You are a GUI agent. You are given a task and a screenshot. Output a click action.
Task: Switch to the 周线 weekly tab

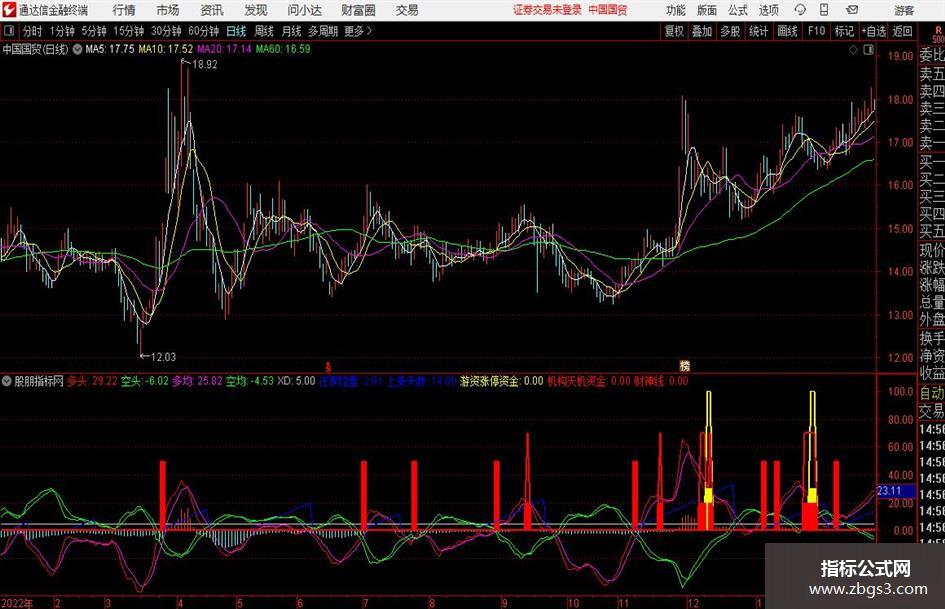263,31
